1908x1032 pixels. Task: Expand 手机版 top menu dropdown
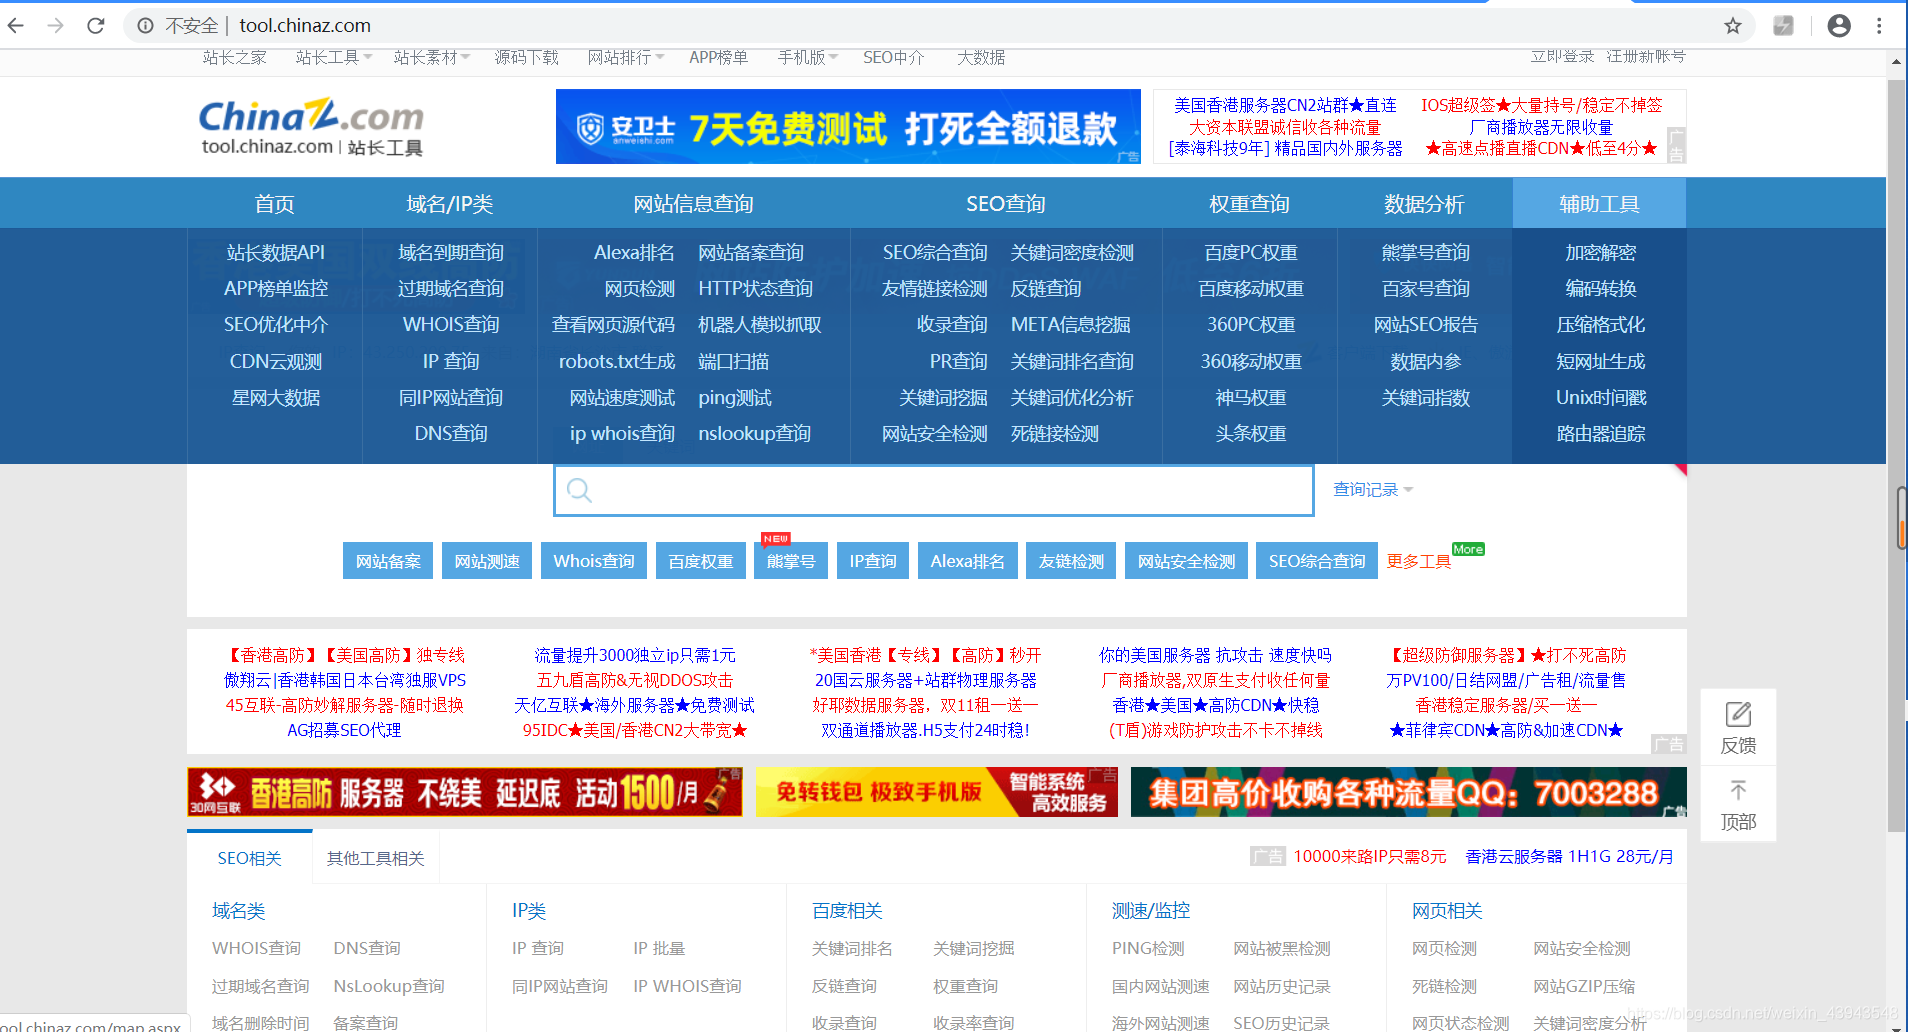(x=808, y=57)
